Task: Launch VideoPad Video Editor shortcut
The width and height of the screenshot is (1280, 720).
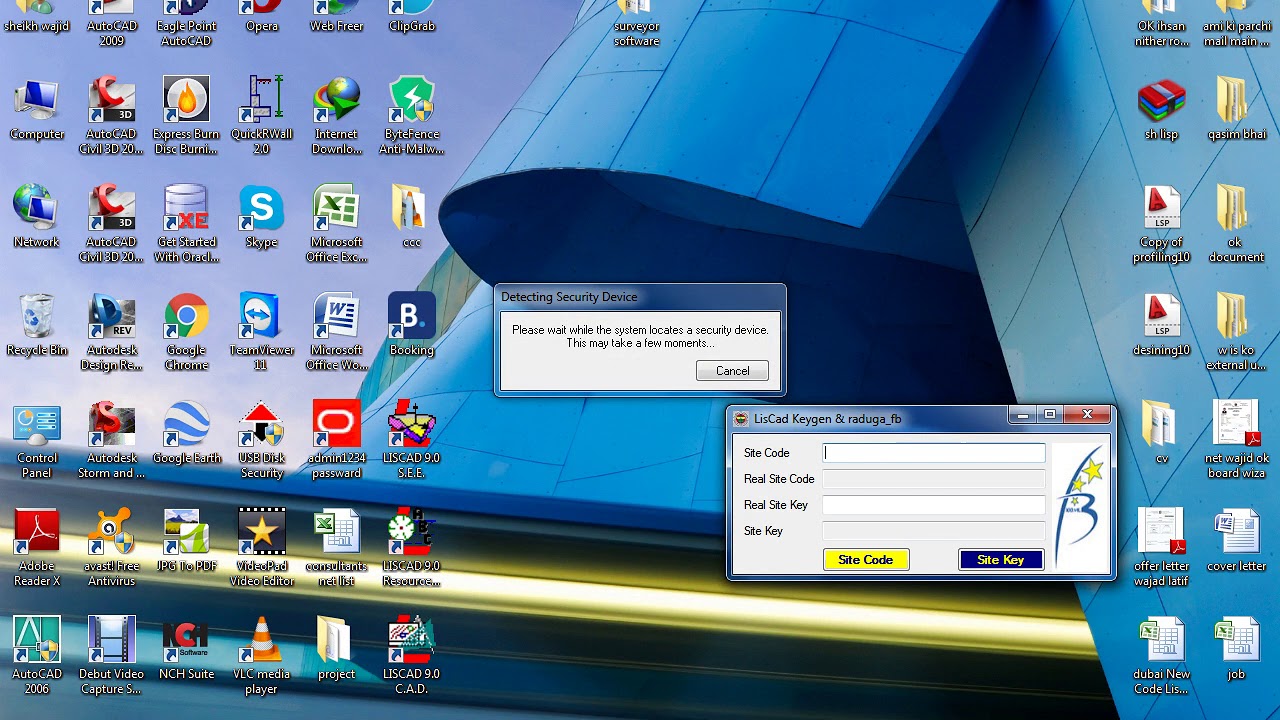Action: [x=261, y=548]
